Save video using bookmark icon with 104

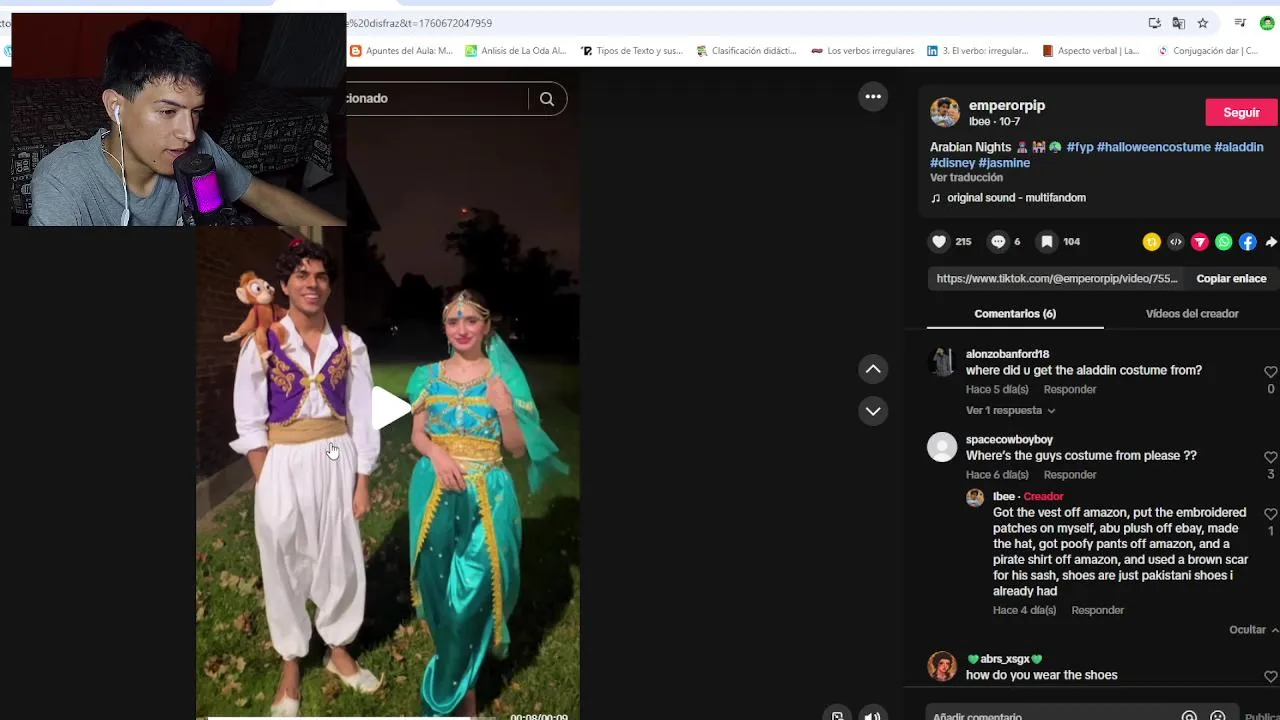(x=1046, y=241)
